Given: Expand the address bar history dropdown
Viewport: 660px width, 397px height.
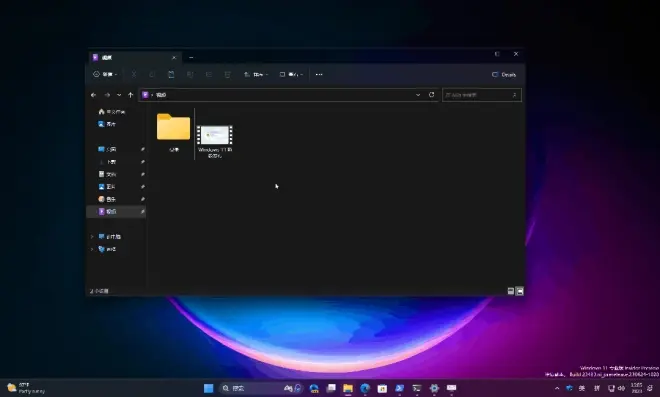Looking at the screenshot, I should tap(418, 95).
